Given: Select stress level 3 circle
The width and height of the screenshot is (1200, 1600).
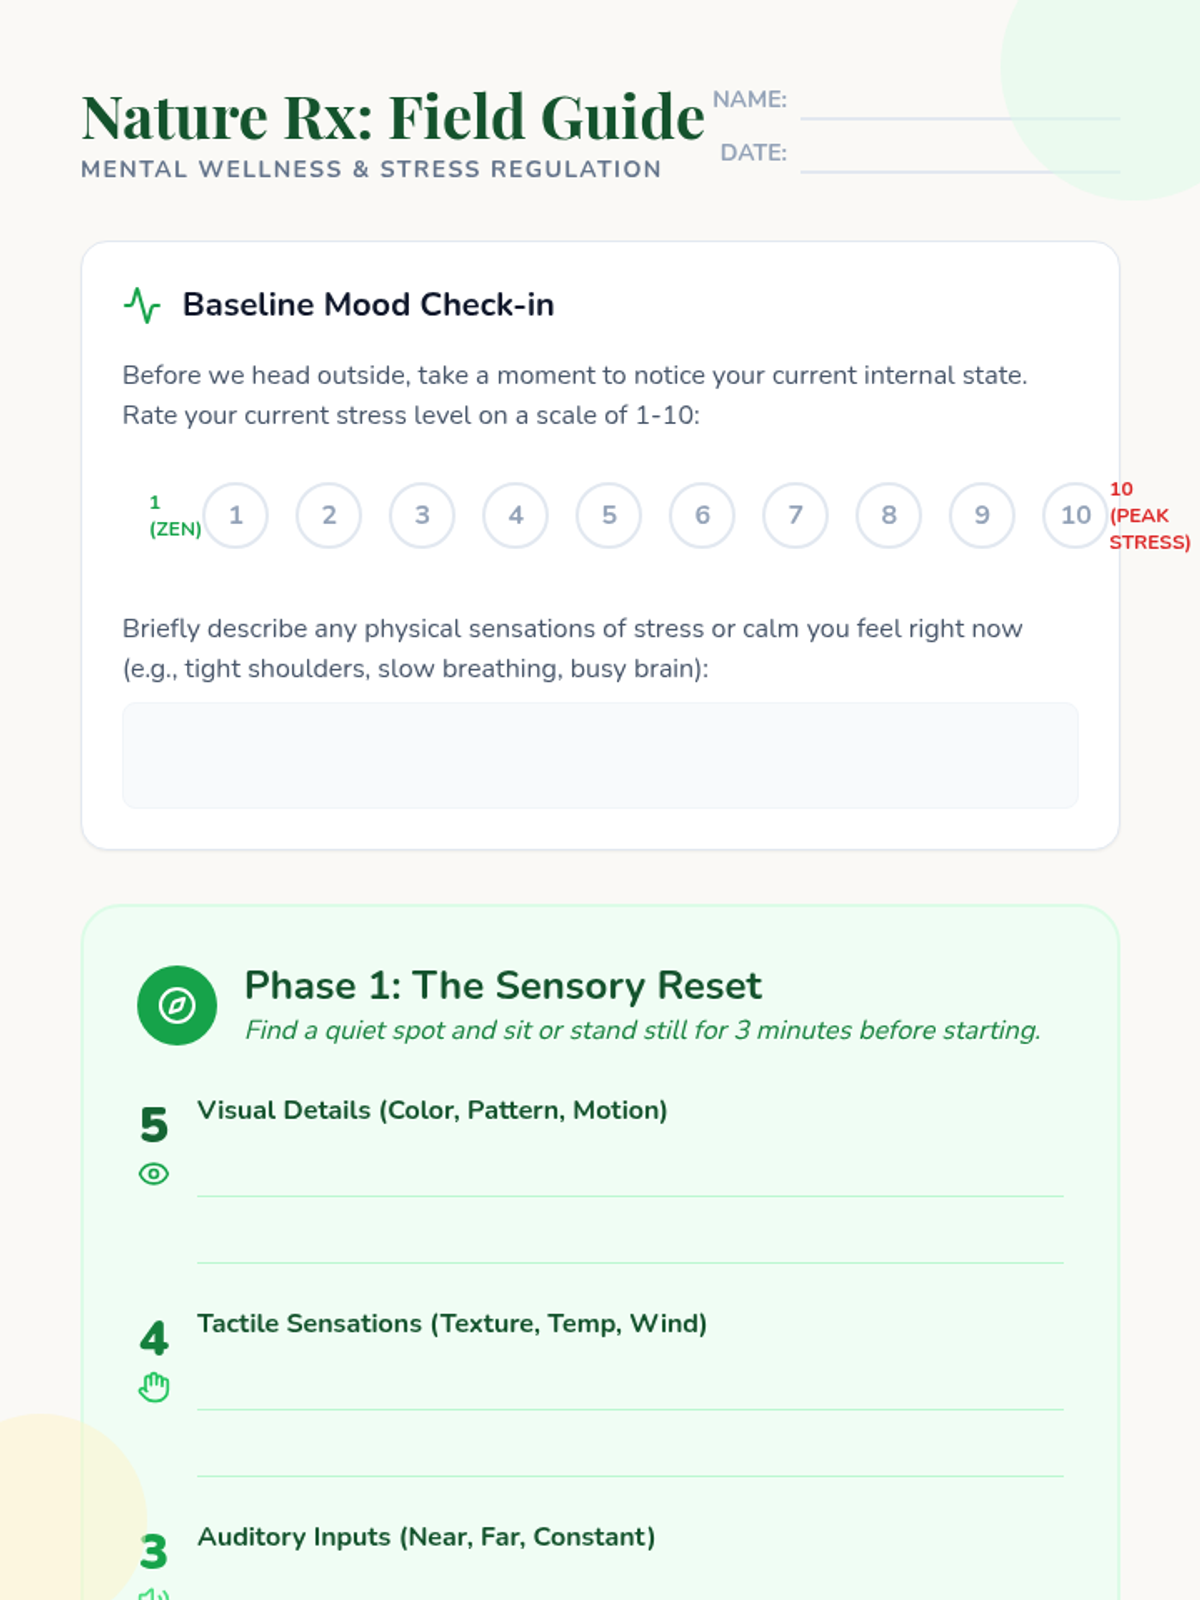Looking at the screenshot, I should coord(422,515).
